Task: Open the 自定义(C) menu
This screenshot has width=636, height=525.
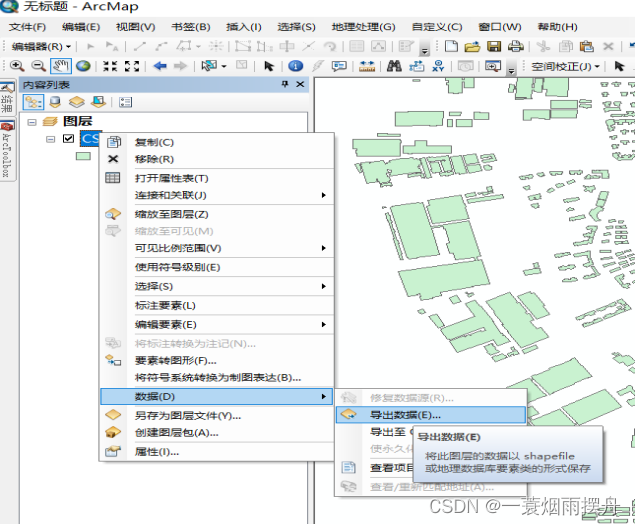Action: (x=437, y=27)
